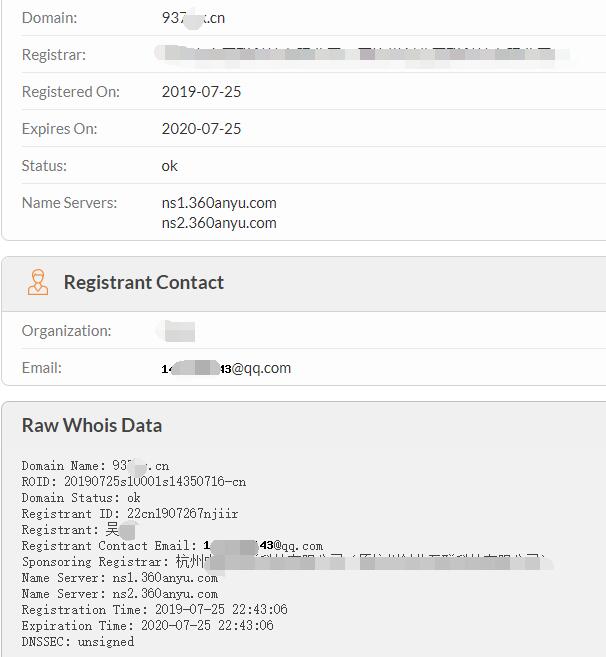
Task: Click the Registered On date 2019-07-25
Action: point(202,92)
